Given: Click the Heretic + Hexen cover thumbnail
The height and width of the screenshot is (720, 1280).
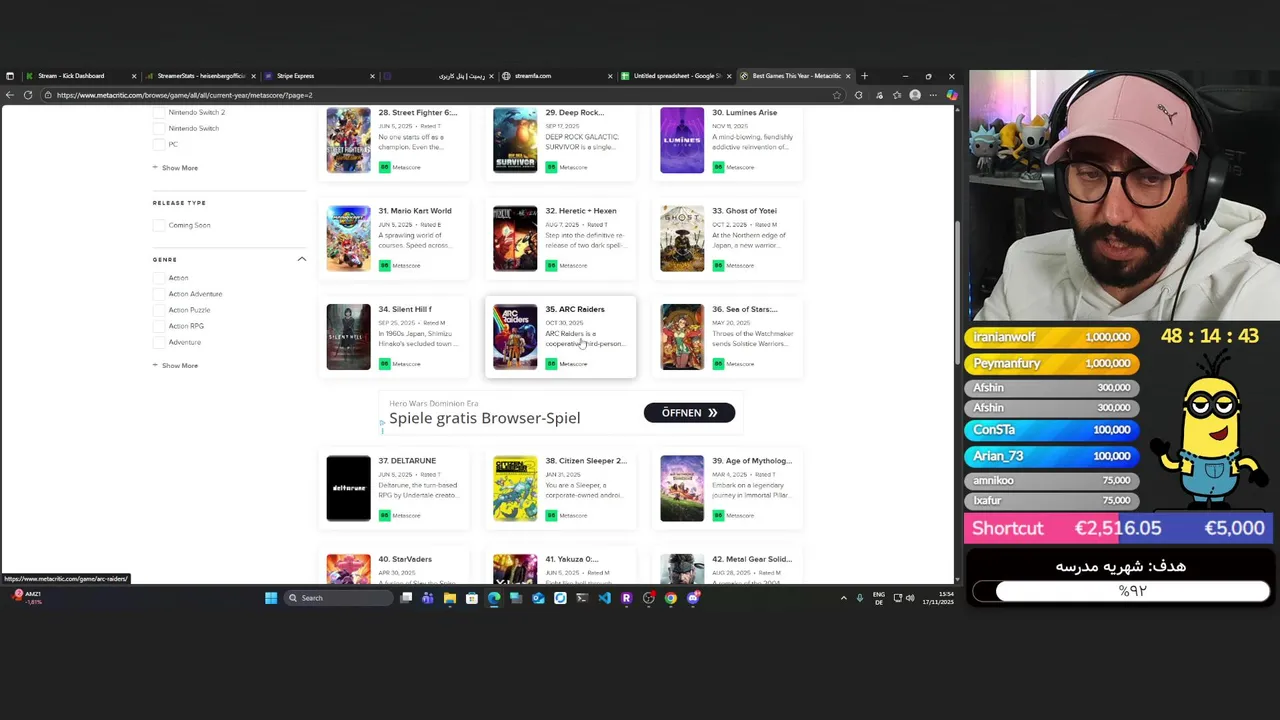Looking at the screenshot, I should coord(515,239).
